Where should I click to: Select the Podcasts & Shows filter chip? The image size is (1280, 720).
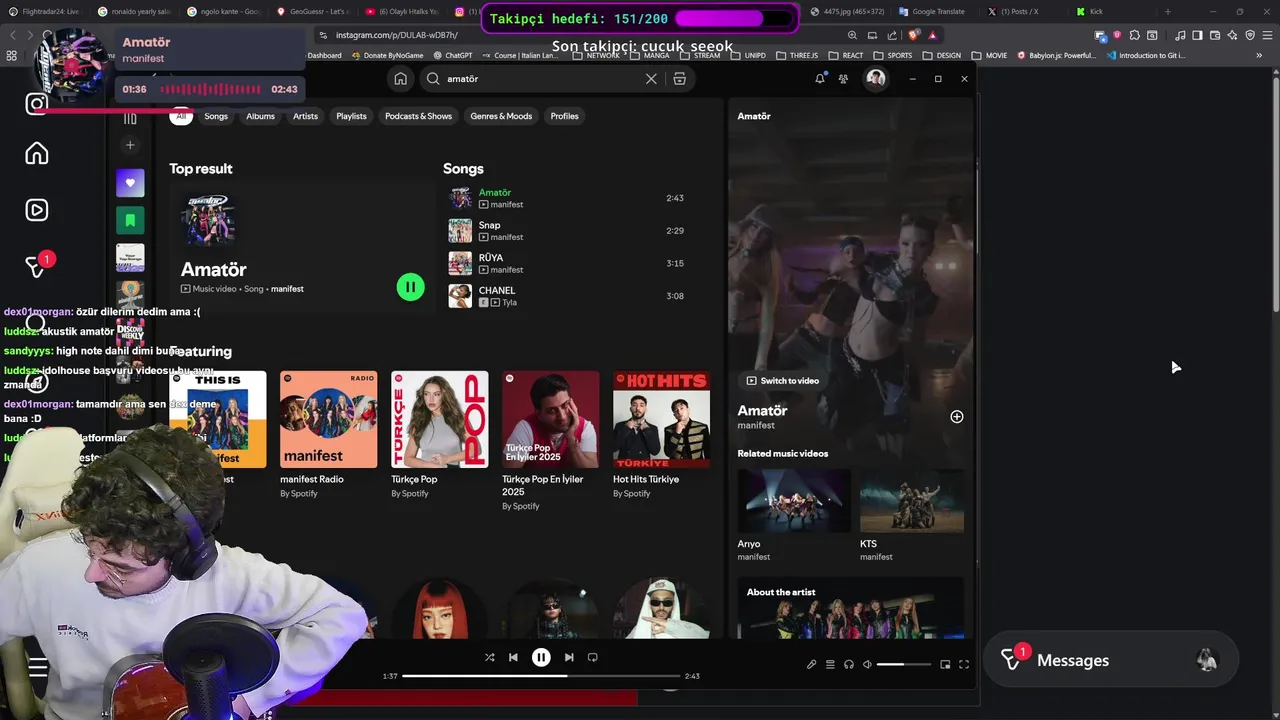(x=418, y=116)
